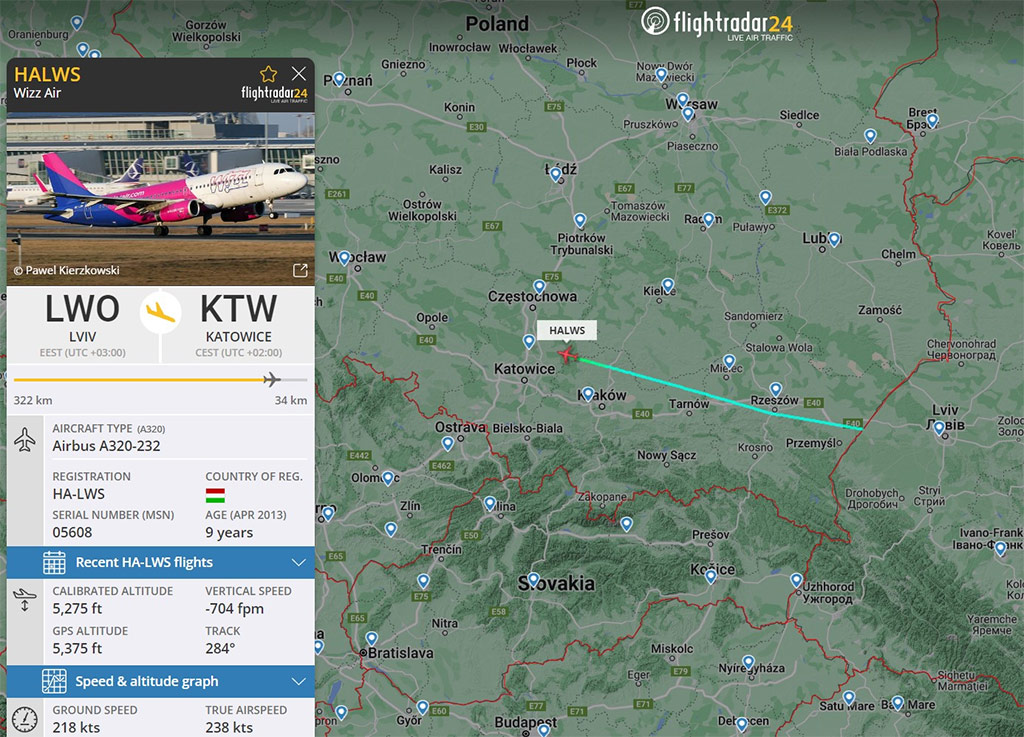Click the Rzeszów airport map marker
Screen dimensions: 1024x737
point(775,390)
